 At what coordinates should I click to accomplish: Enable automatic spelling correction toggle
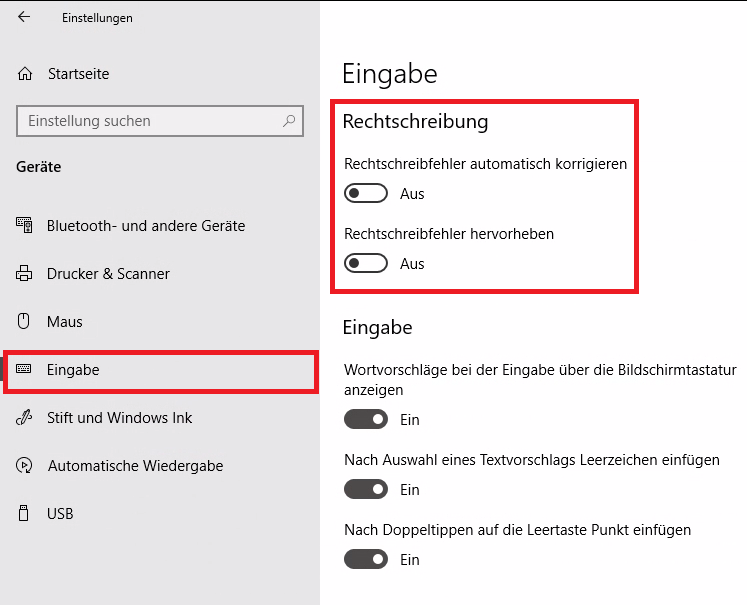pos(365,193)
